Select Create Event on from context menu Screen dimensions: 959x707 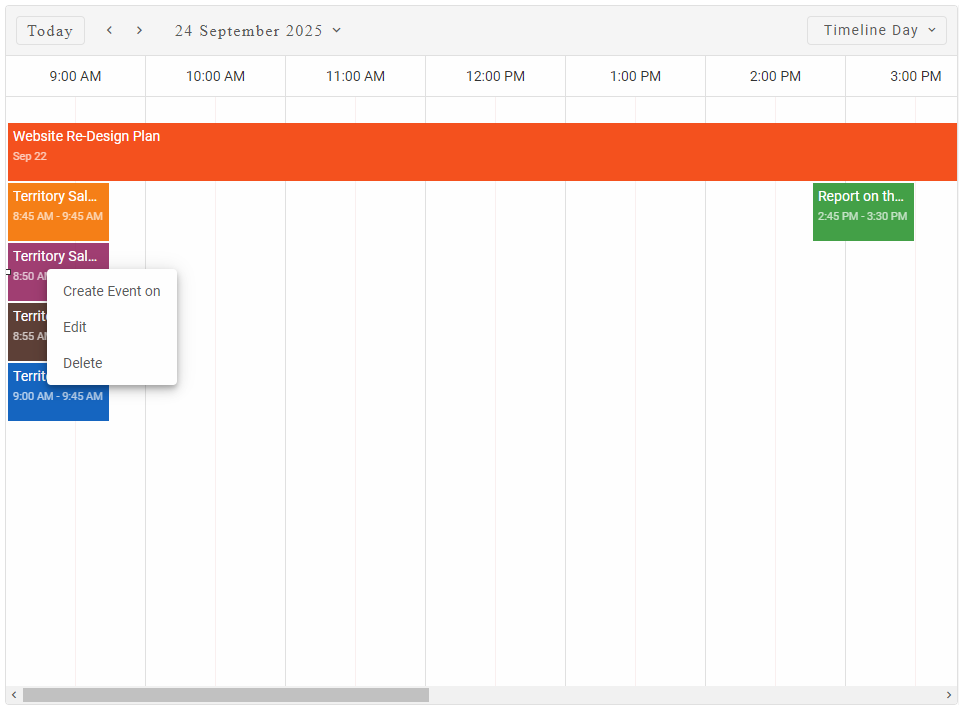(111, 291)
